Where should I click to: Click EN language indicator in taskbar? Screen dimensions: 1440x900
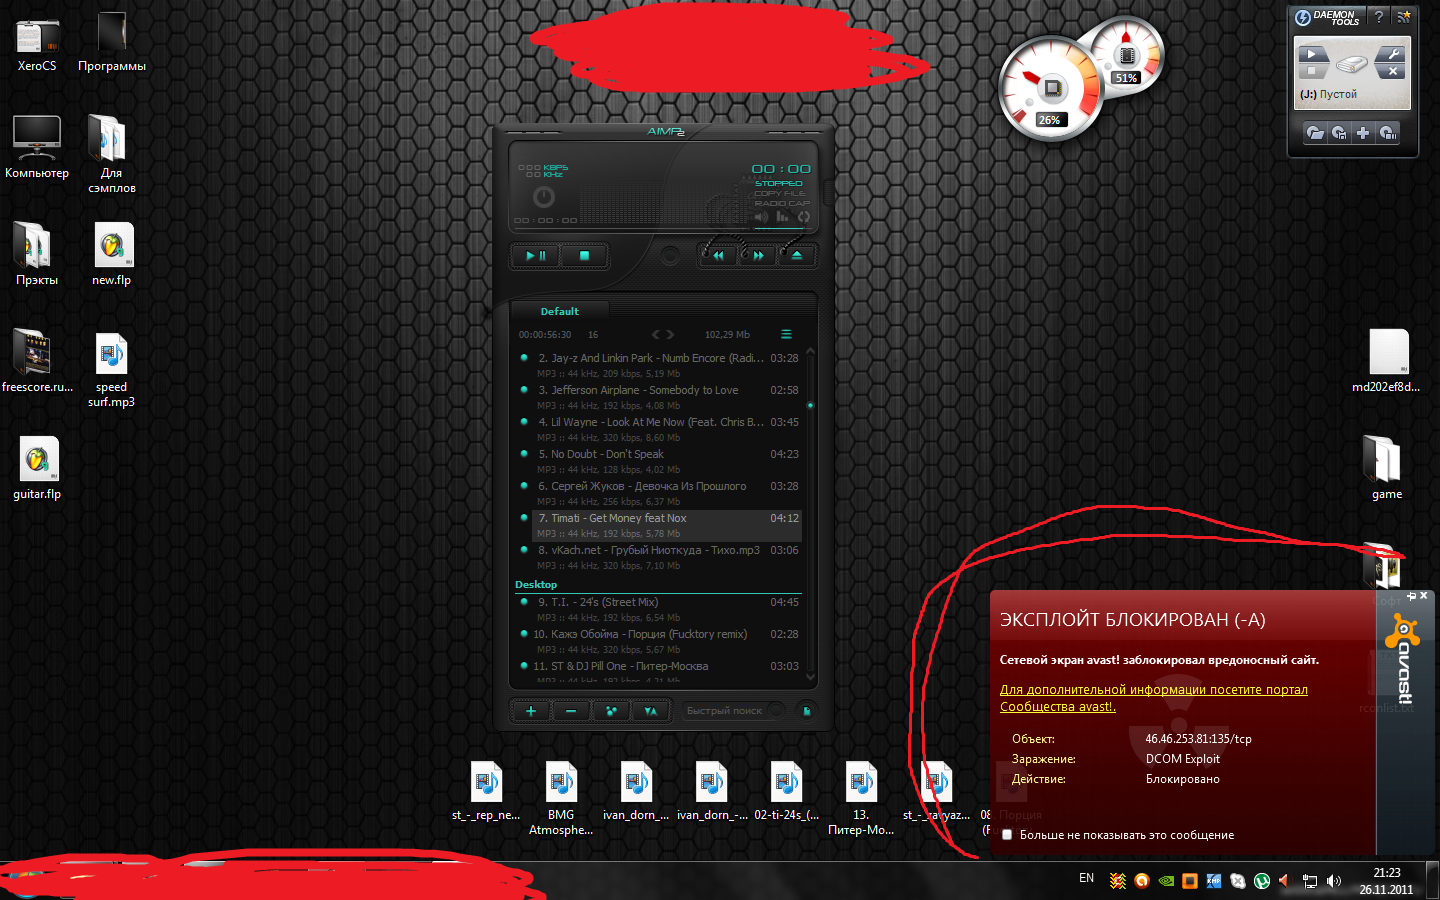pyautogui.click(x=1087, y=878)
